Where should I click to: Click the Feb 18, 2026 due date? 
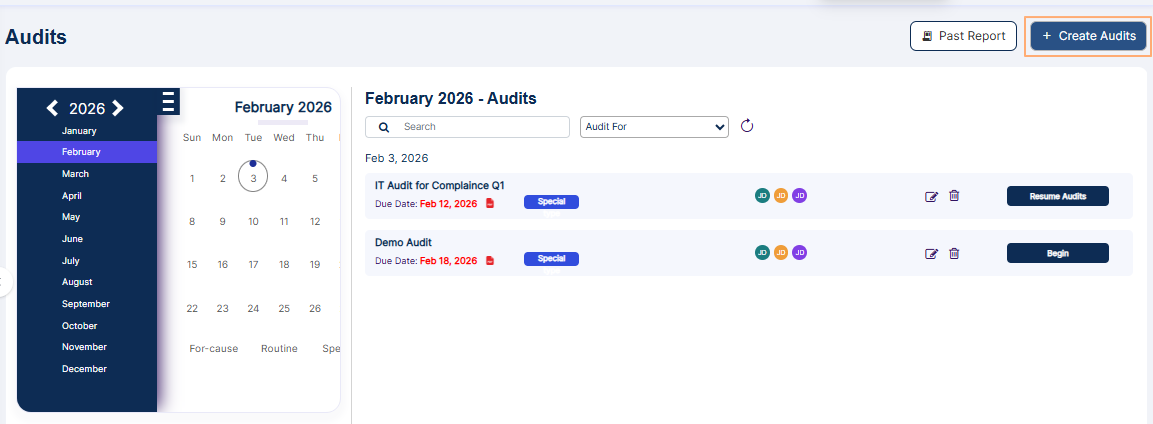coord(449,261)
